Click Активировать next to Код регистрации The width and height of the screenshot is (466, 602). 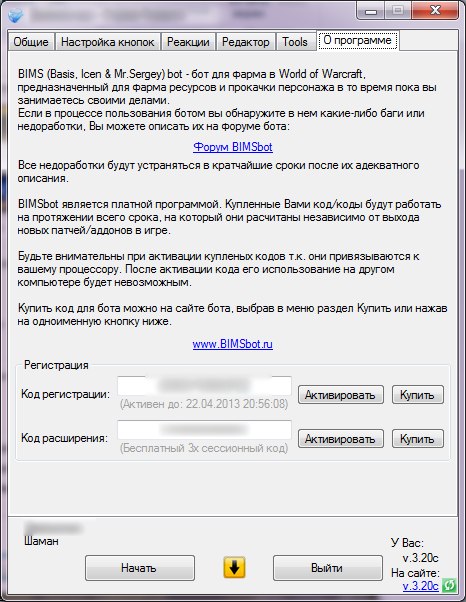click(x=340, y=395)
